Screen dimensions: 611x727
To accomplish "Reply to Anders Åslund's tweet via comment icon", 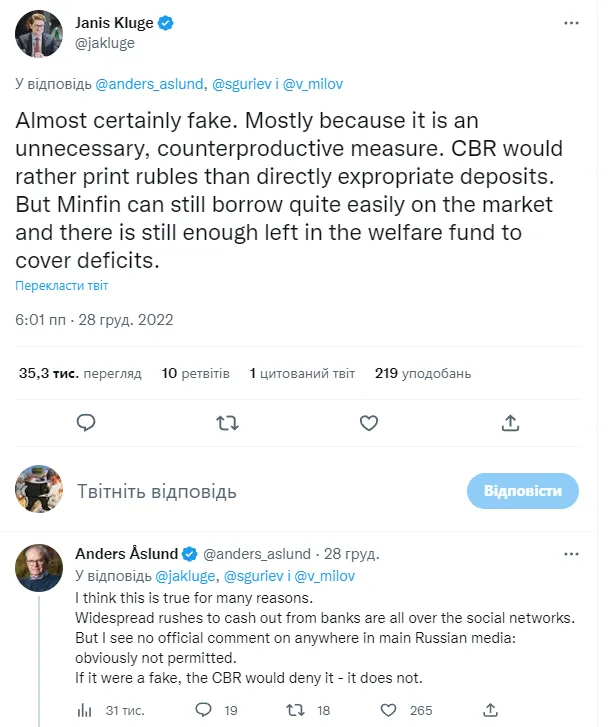I will (204, 710).
